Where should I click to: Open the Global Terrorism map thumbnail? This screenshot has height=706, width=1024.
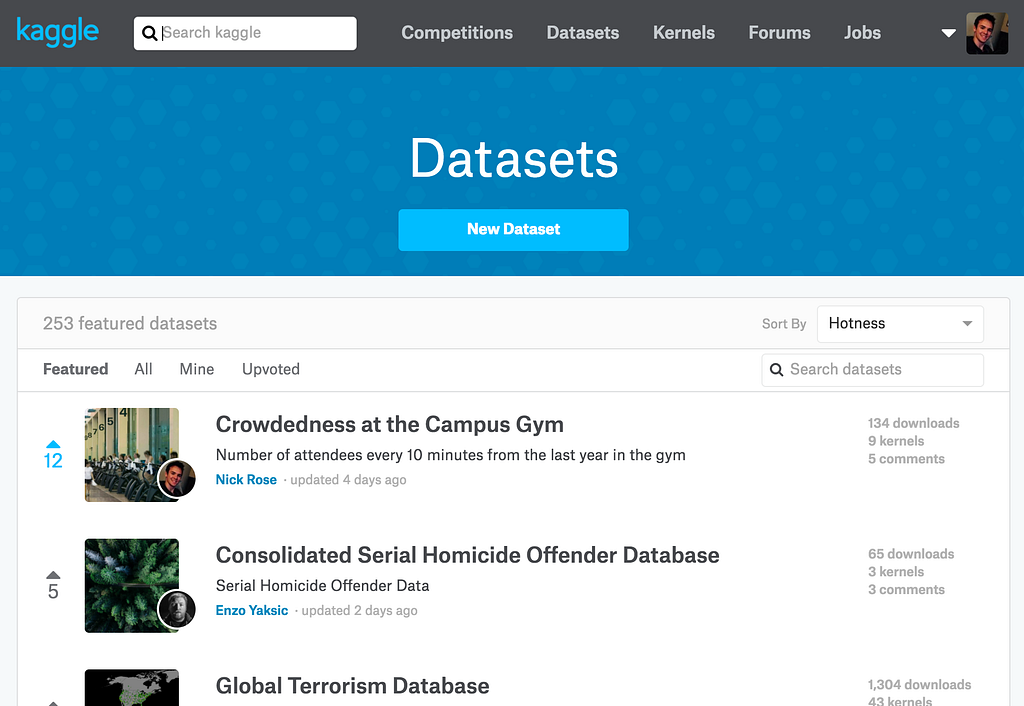tap(132, 687)
